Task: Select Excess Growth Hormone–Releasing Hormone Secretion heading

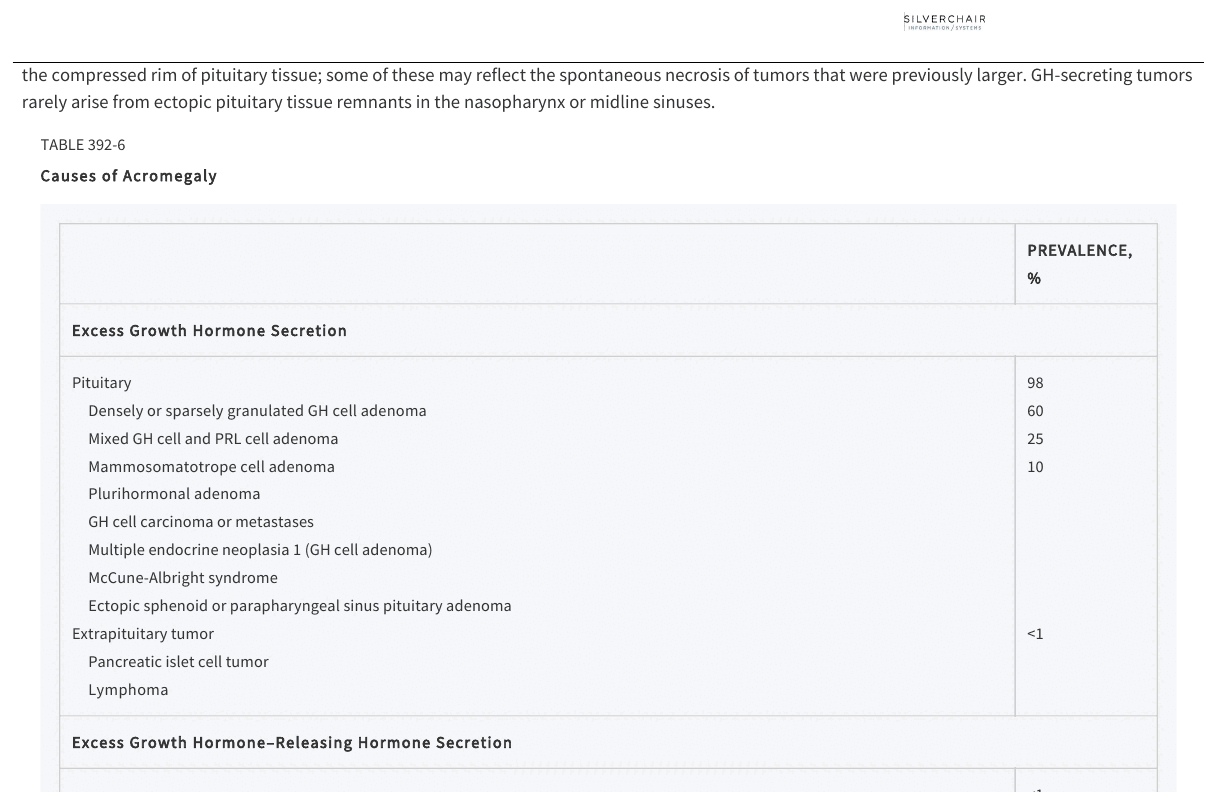Action: coord(292,743)
